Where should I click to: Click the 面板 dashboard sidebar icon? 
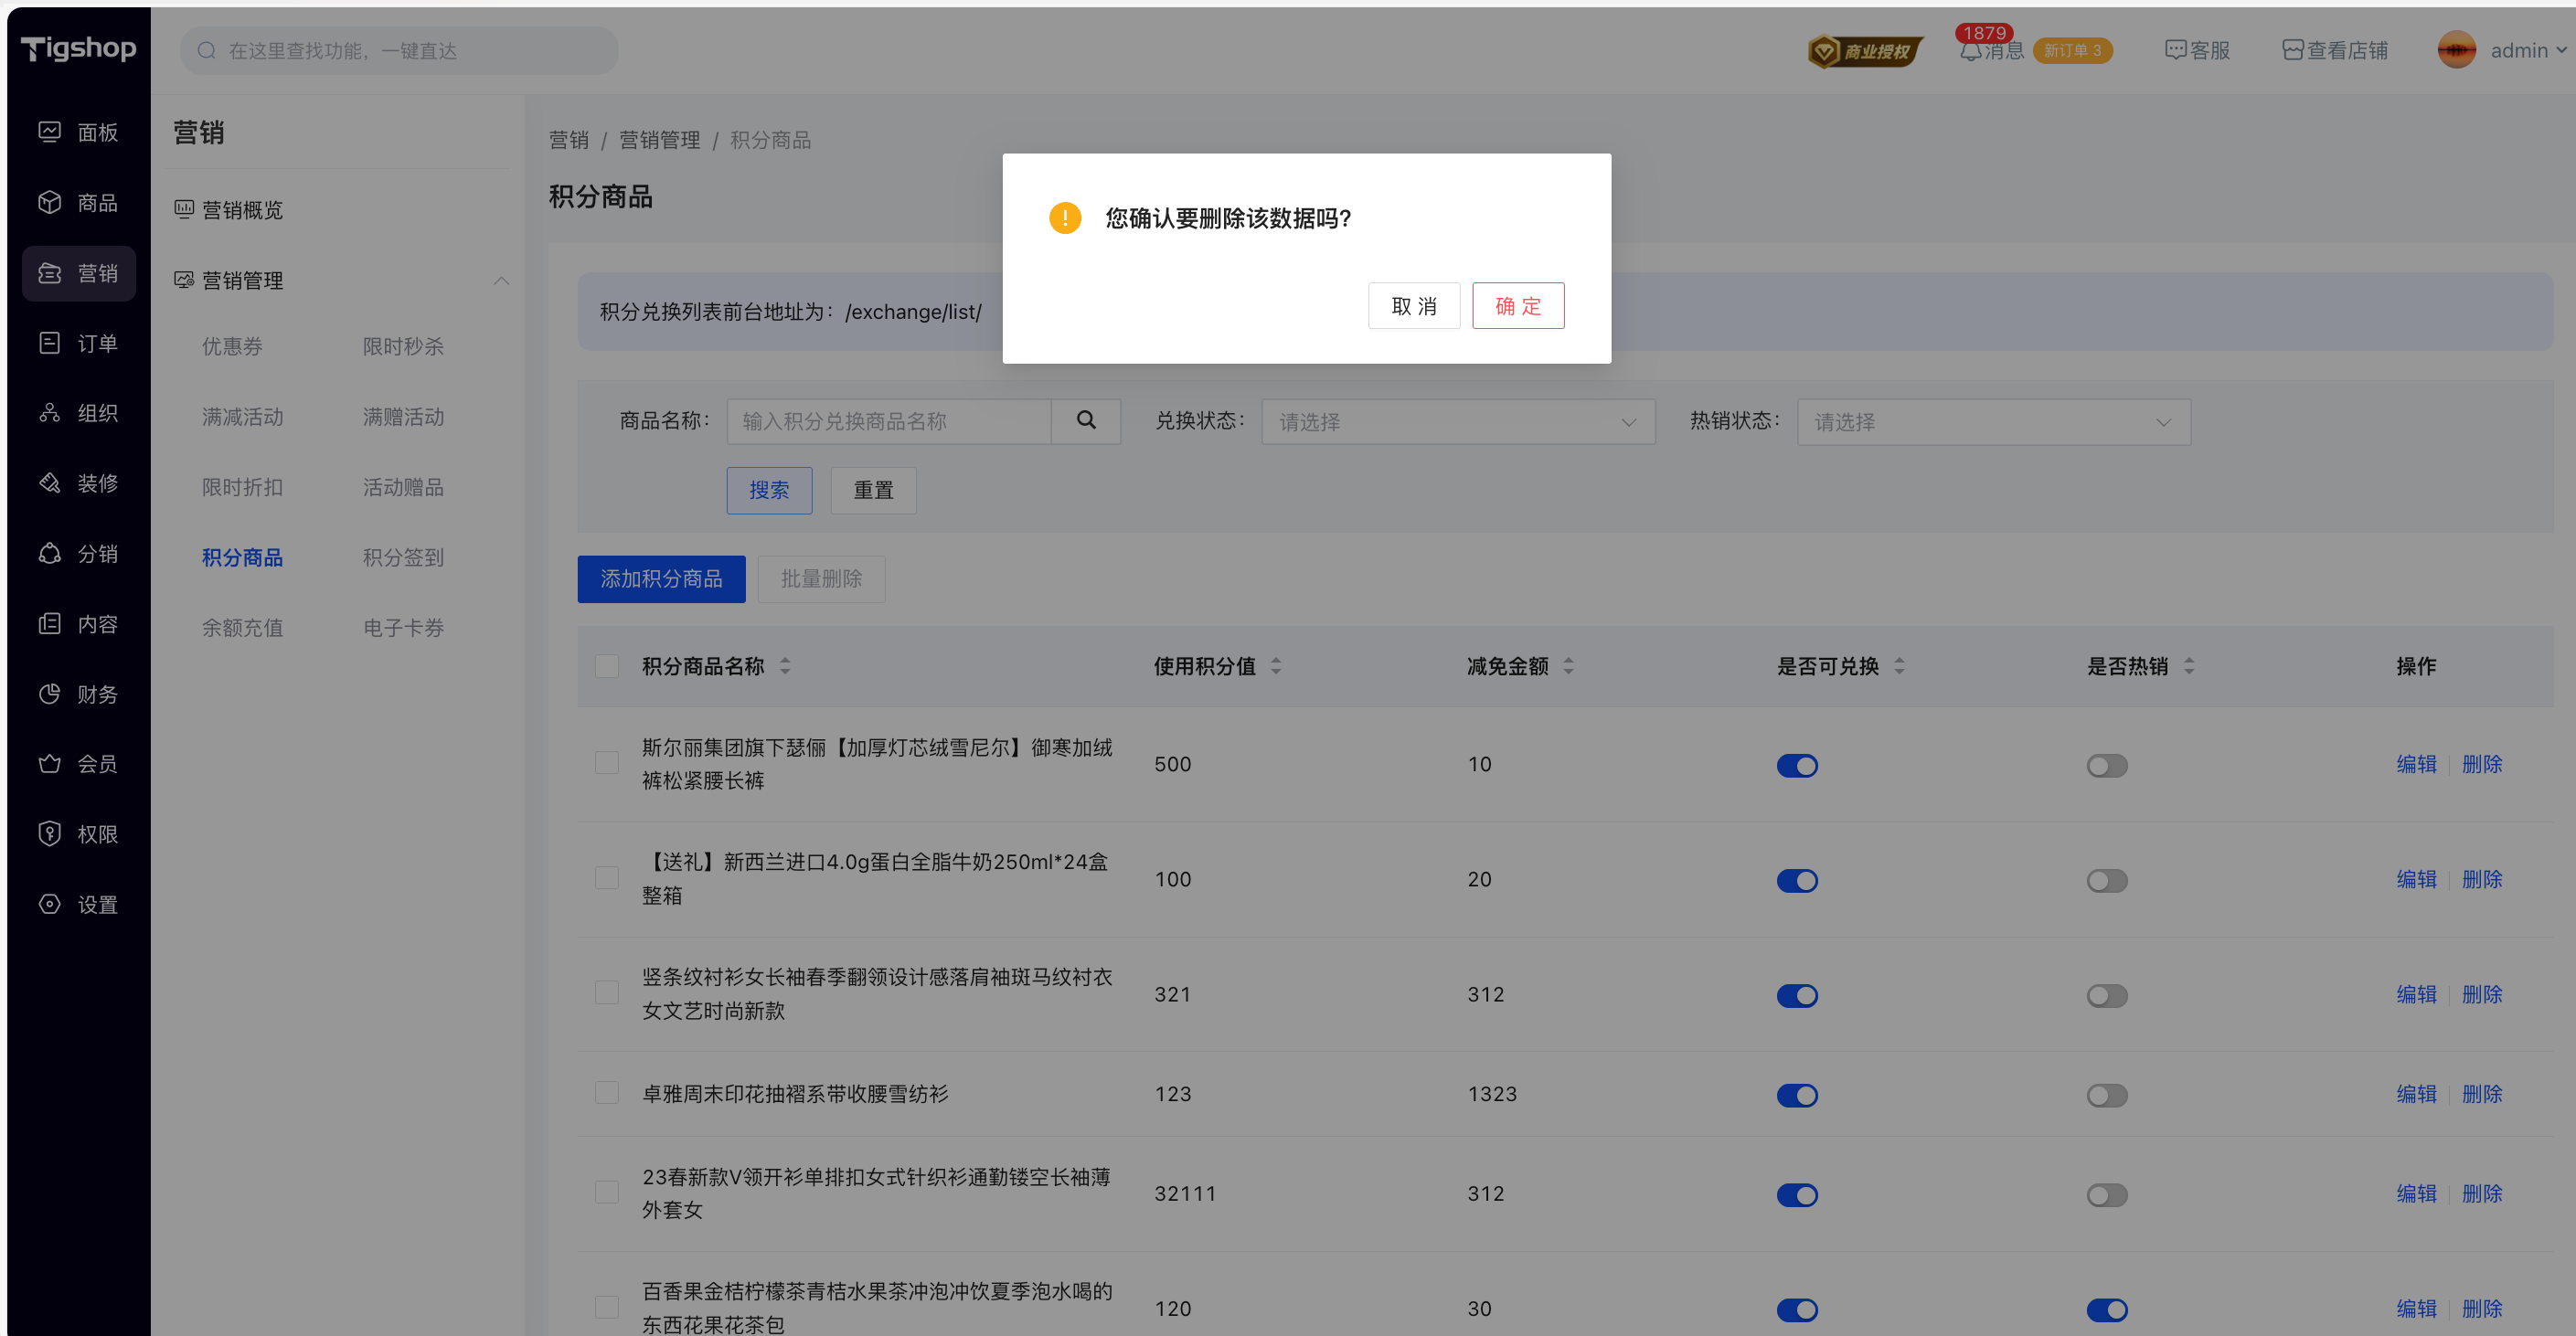[x=50, y=132]
